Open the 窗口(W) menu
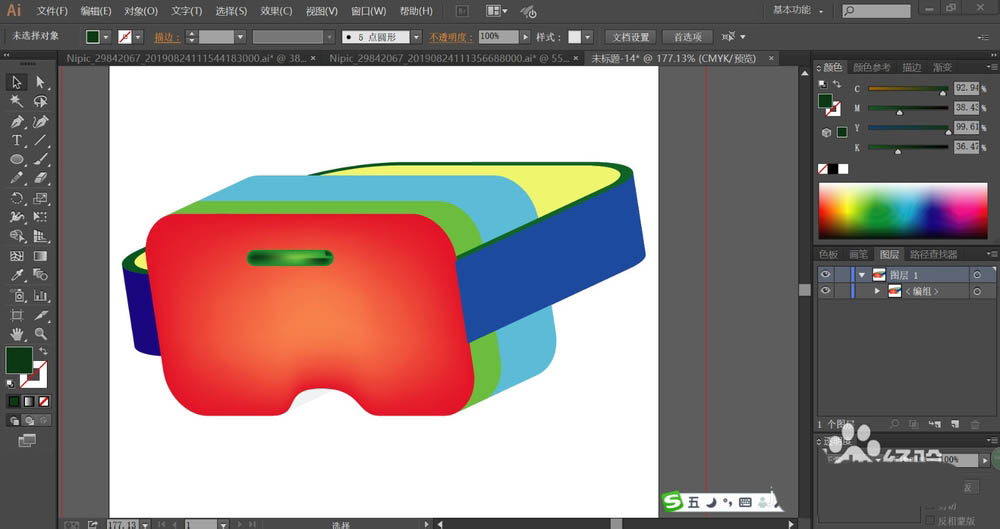The image size is (1000, 529). pos(369,11)
